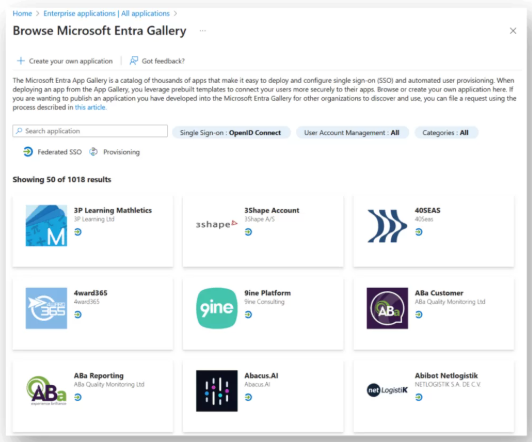Focus the Search application field
The width and height of the screenshot is (532, 442).
point(90,131)
